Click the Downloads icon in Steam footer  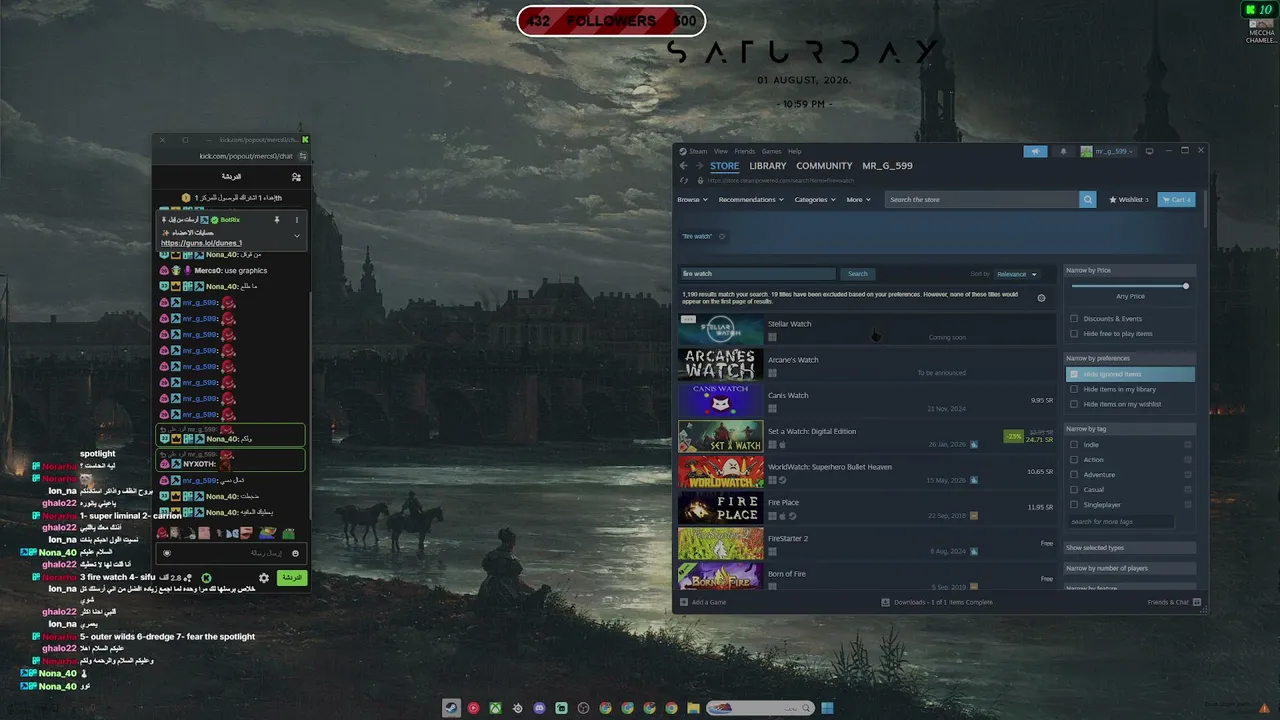pyautogui.click(x=885, y=602)
